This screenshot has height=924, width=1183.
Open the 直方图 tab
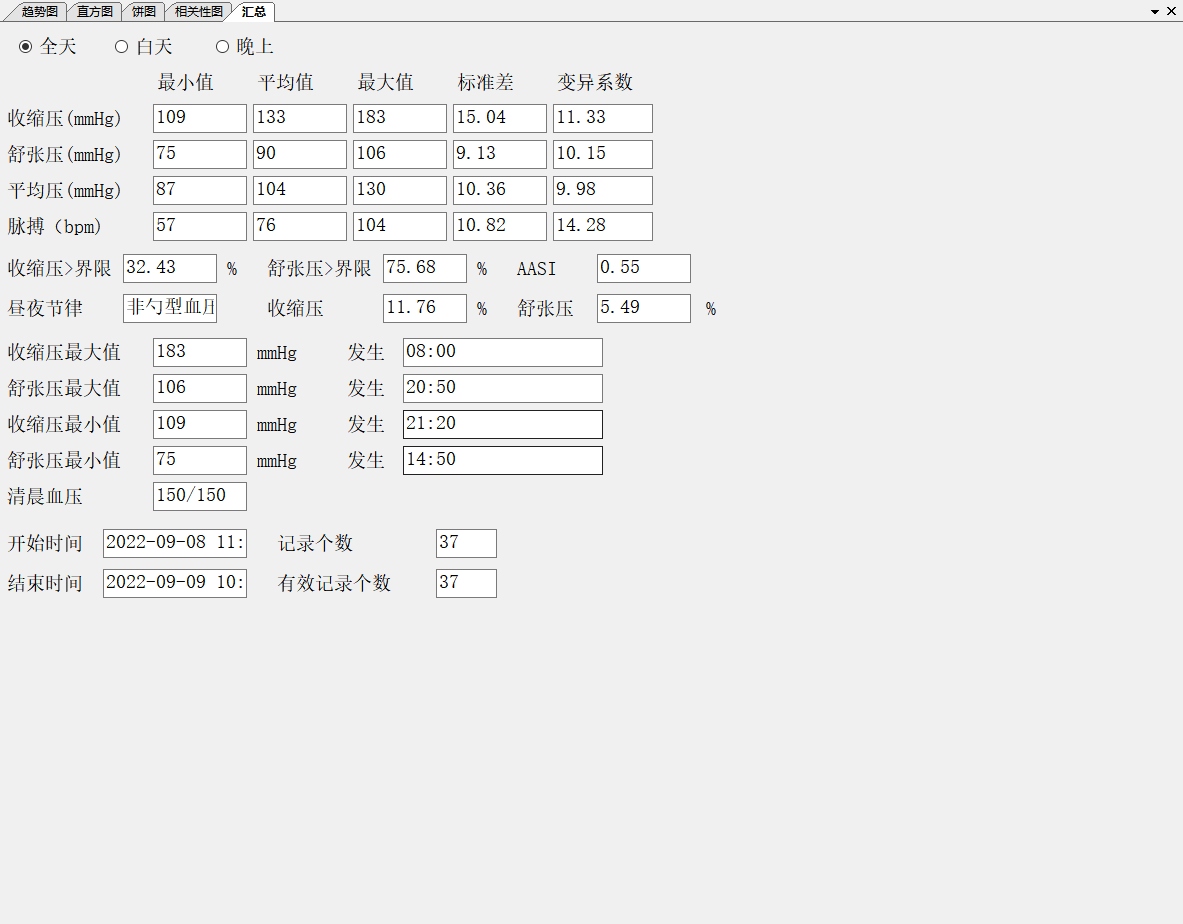click(x=96, y=12)
